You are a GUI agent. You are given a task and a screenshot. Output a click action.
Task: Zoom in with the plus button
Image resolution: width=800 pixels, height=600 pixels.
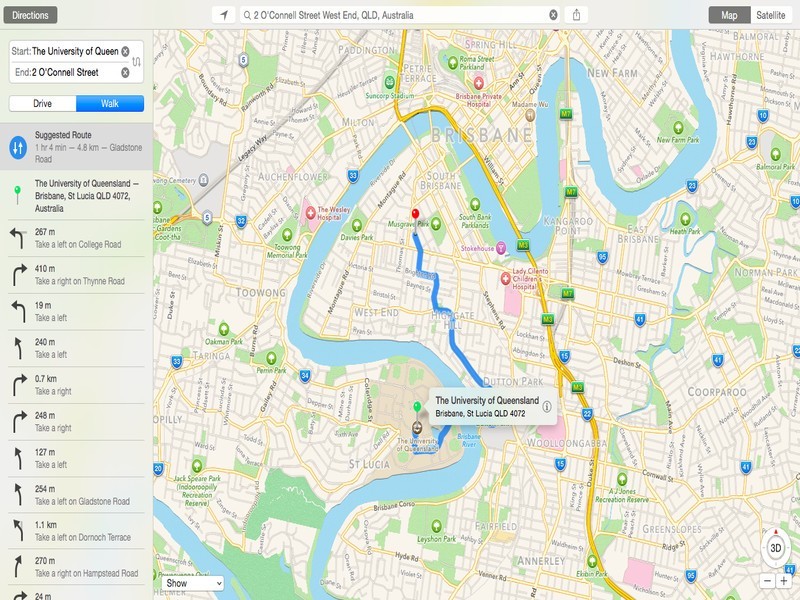tap(783, 580)
